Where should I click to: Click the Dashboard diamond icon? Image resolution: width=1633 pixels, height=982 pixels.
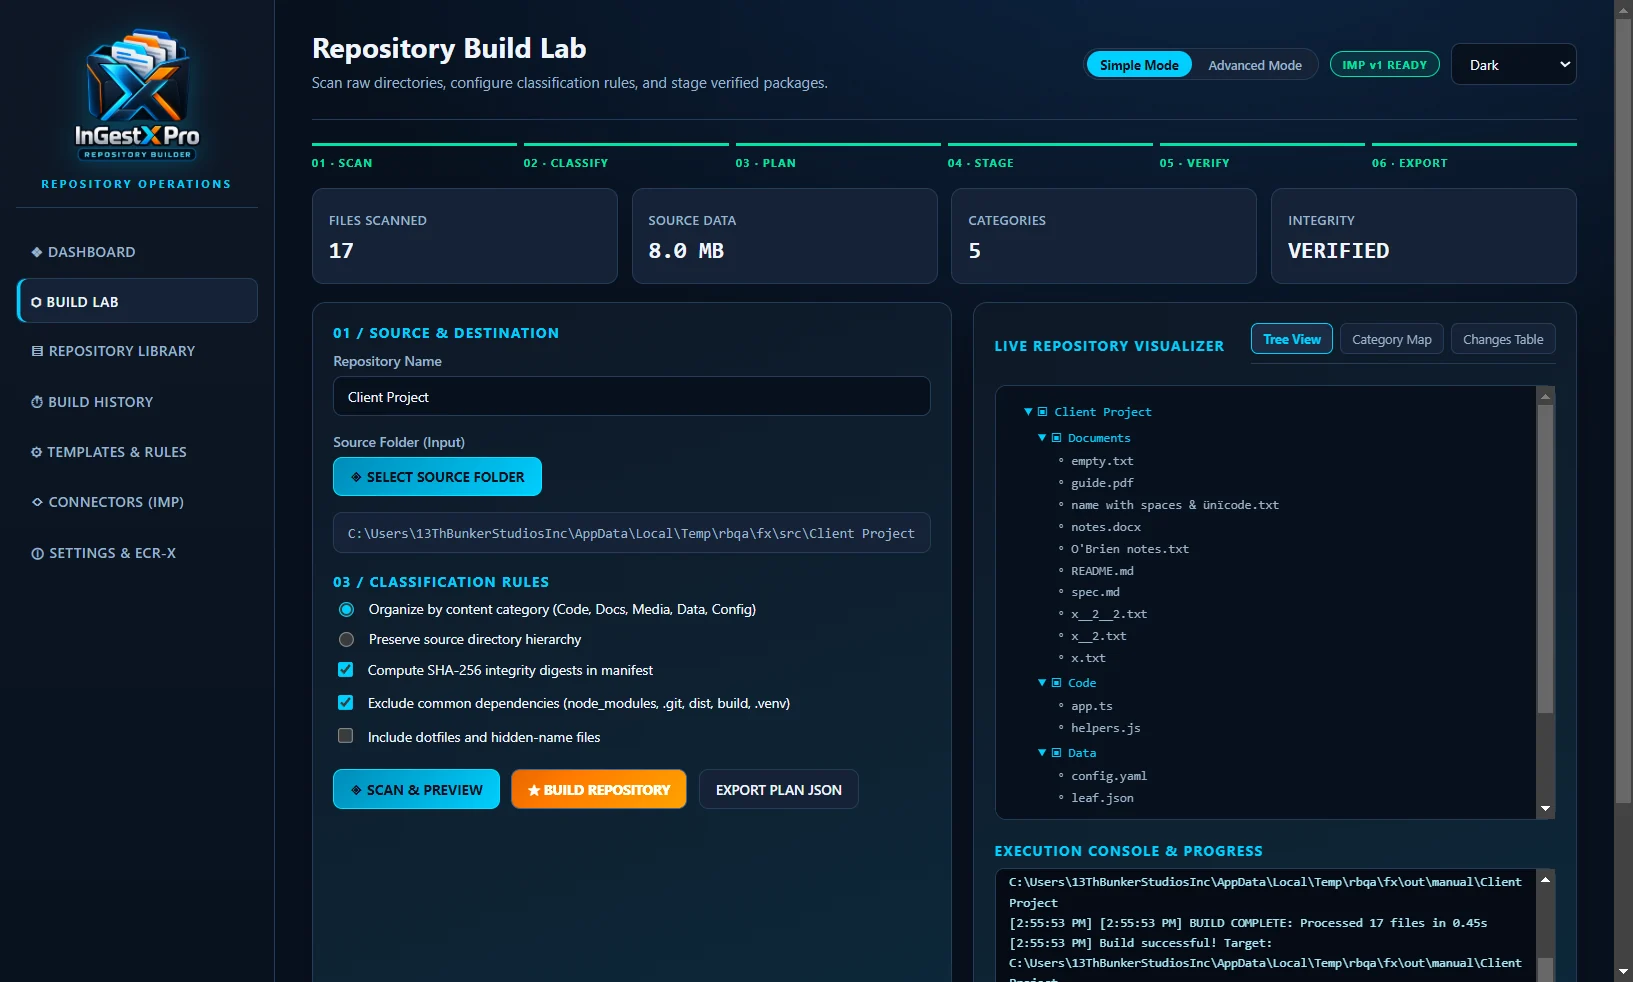click(x=37, y=252)
